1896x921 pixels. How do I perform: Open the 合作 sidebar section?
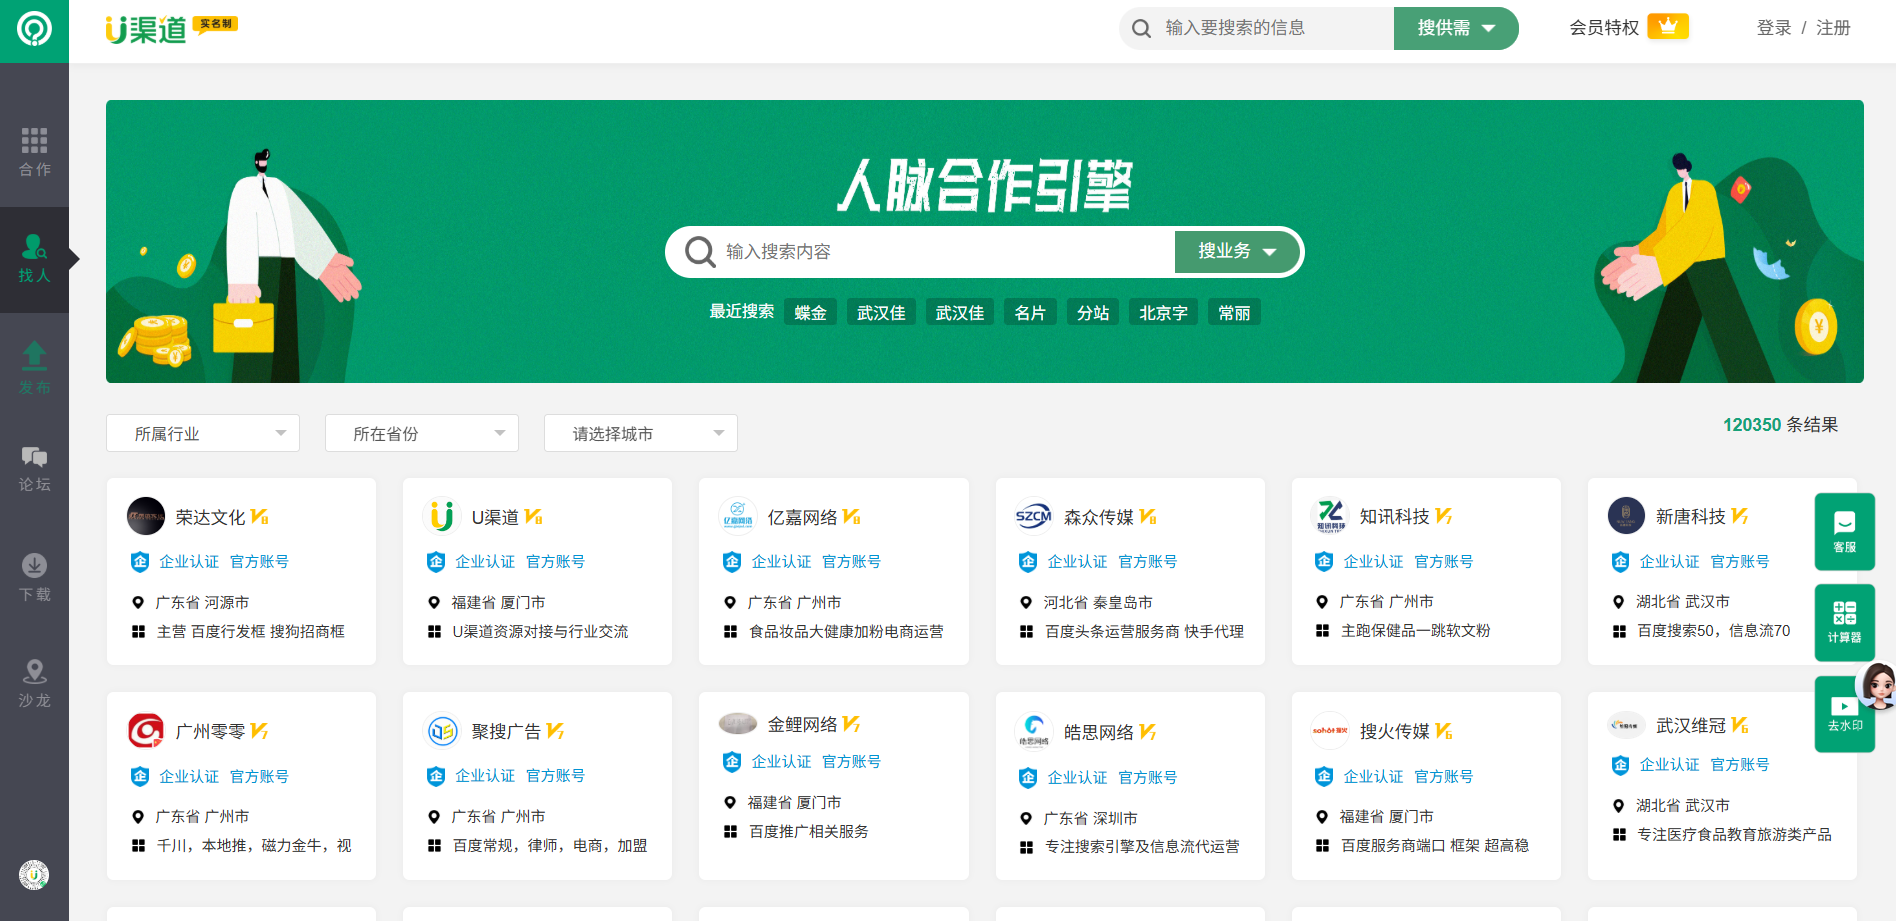[x=34, y=152]
